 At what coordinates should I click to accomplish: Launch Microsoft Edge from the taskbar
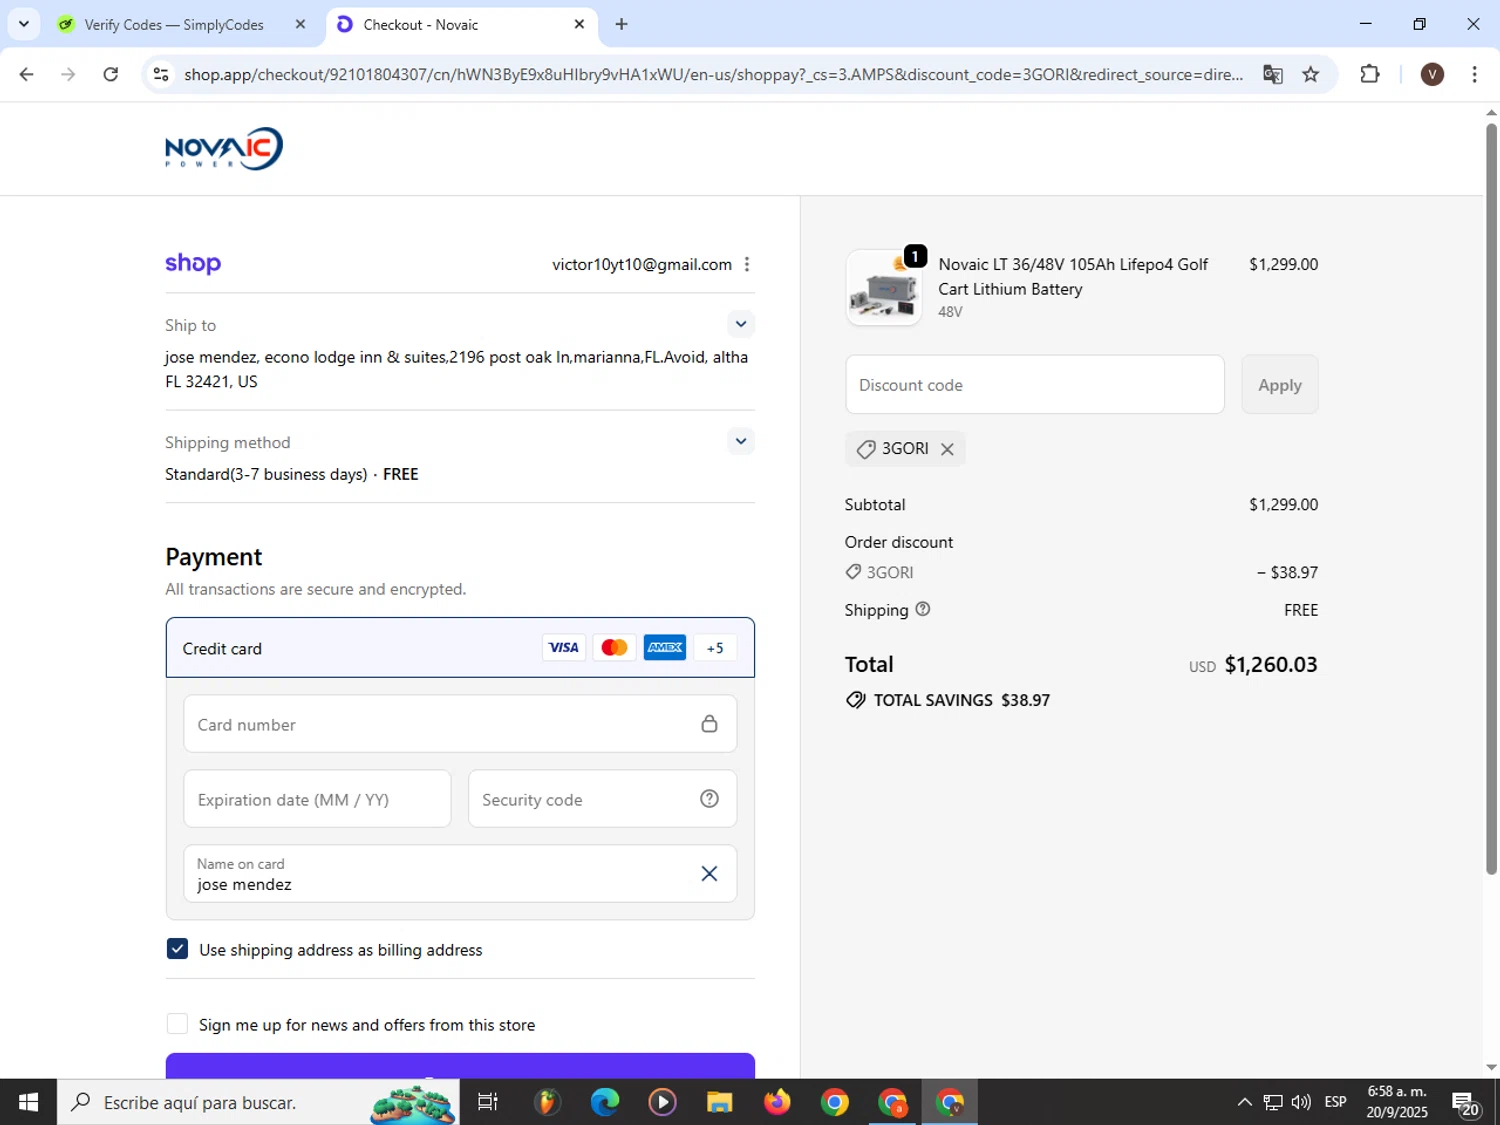click(605, 1102)
